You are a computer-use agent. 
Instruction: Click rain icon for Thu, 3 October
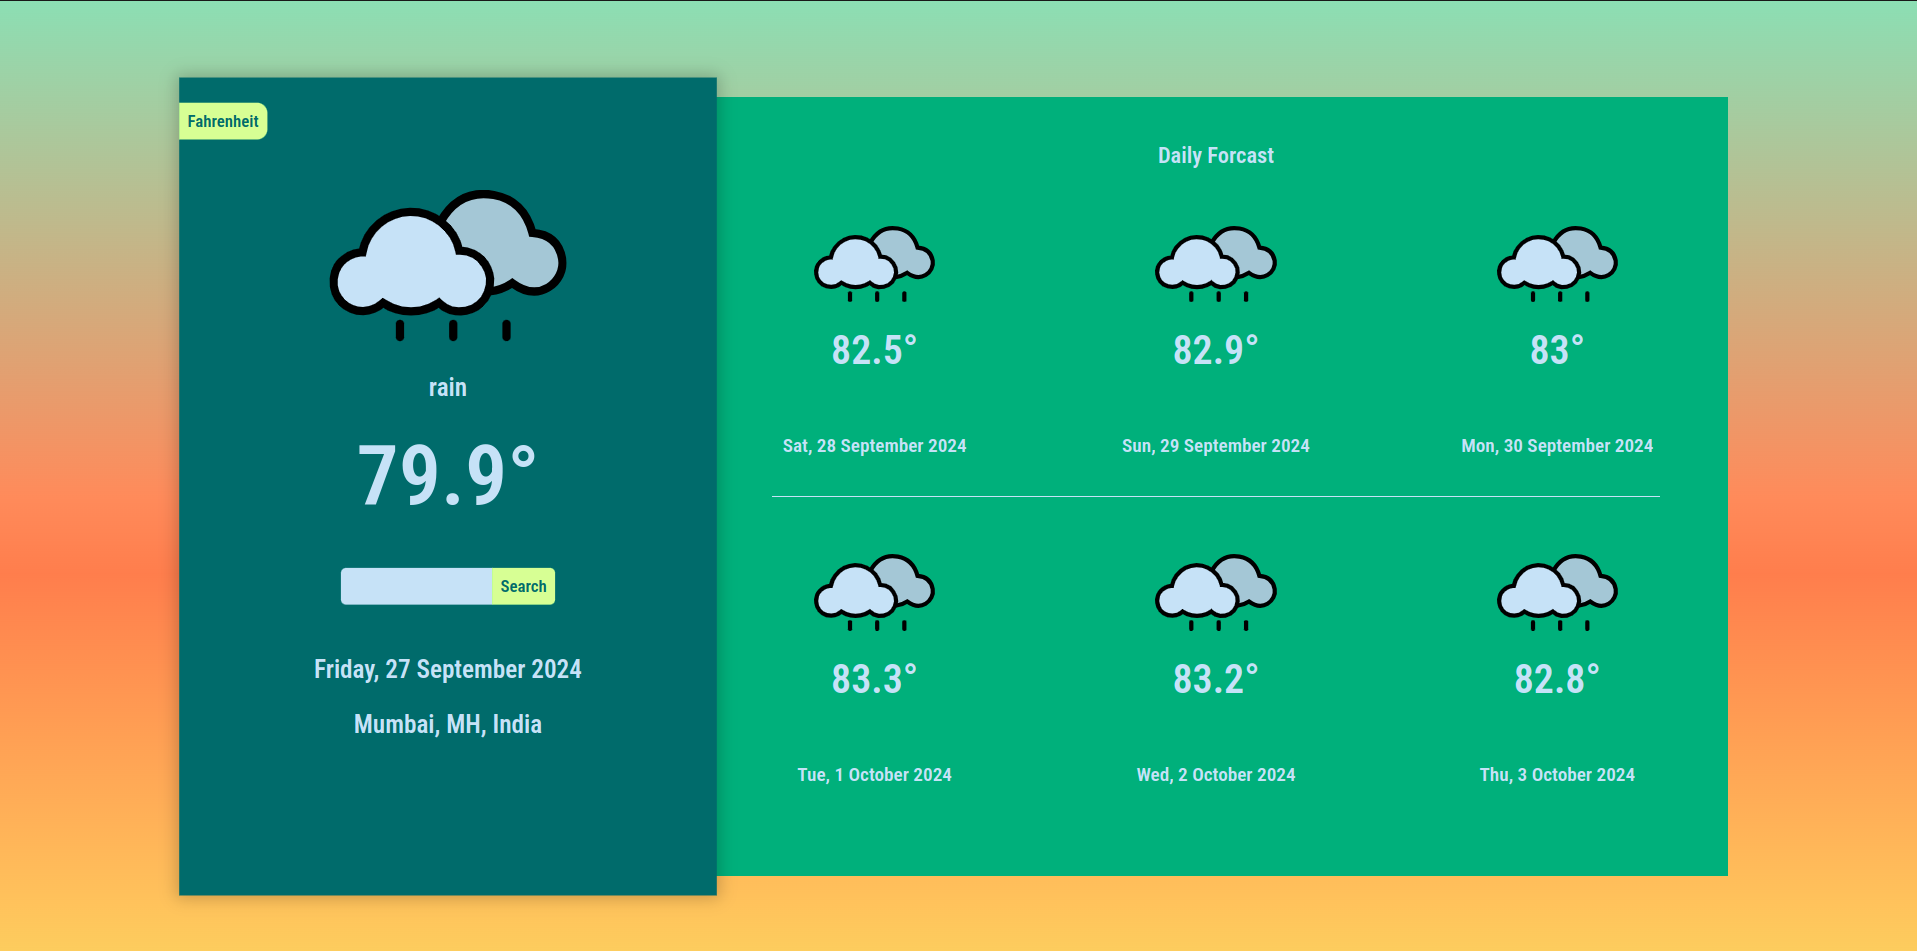[1557, 592]
